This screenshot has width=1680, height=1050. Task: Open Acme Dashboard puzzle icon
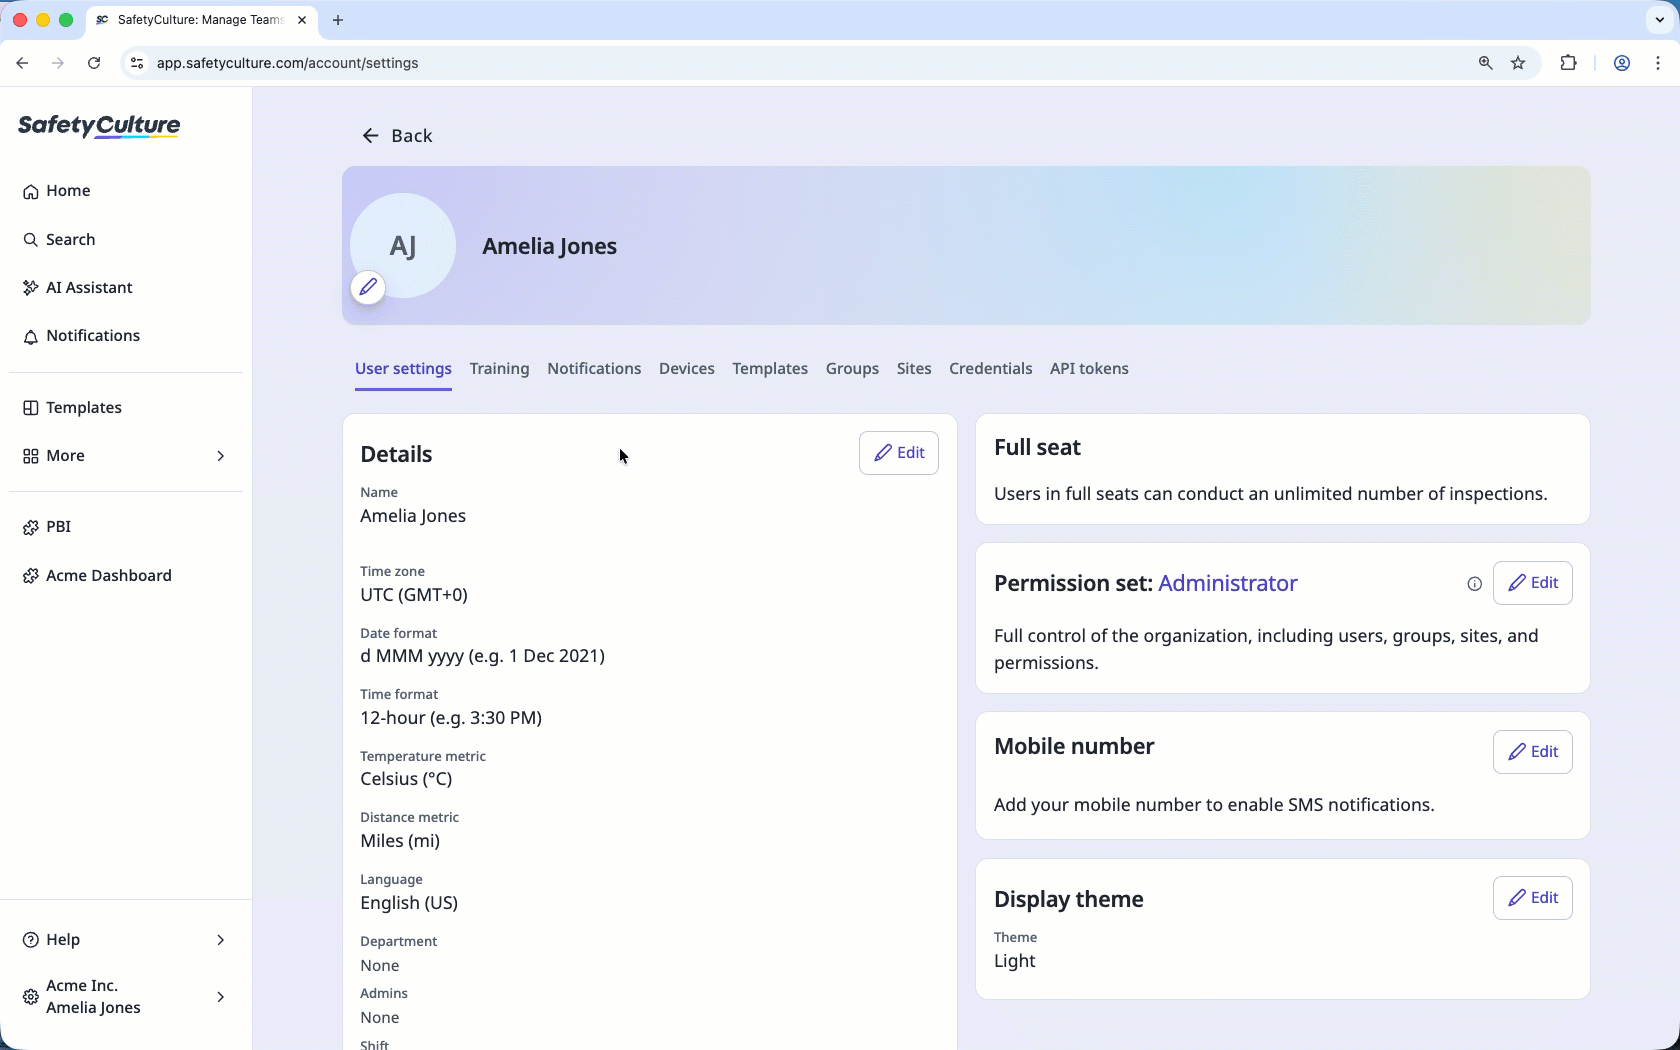[31, 576]
